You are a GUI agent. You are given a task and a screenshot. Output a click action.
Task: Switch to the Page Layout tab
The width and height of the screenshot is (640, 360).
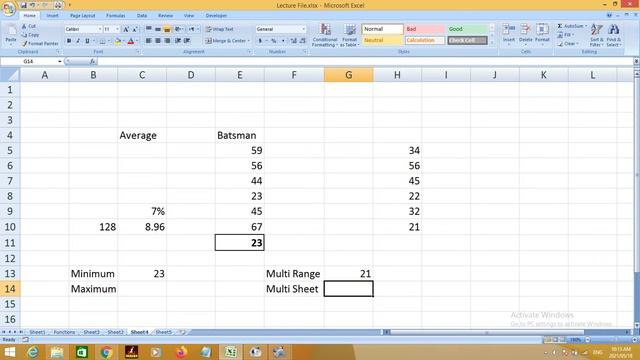pos(82,16)
